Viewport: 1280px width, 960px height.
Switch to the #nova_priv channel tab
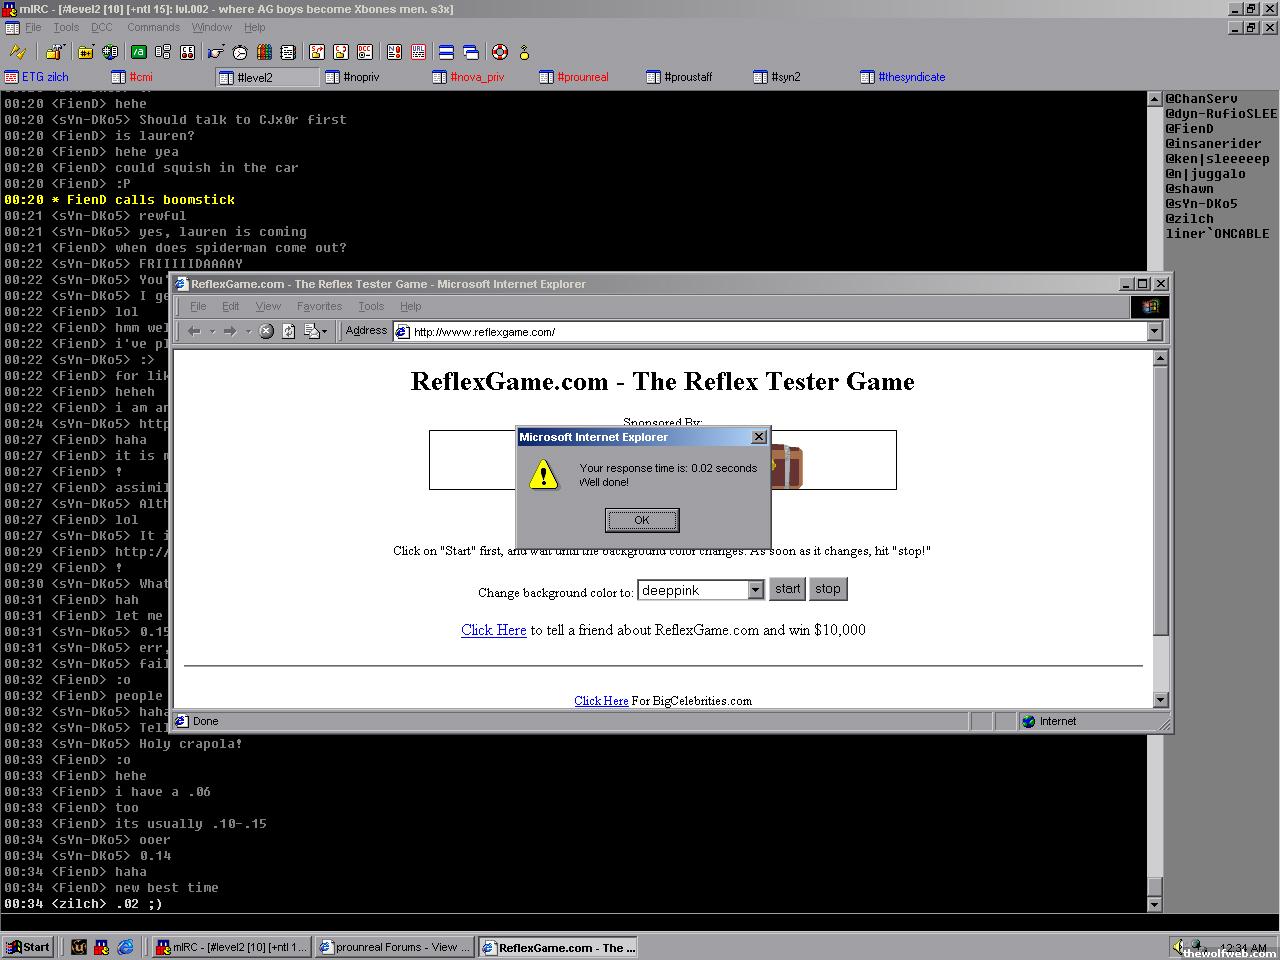pos(476,77)
